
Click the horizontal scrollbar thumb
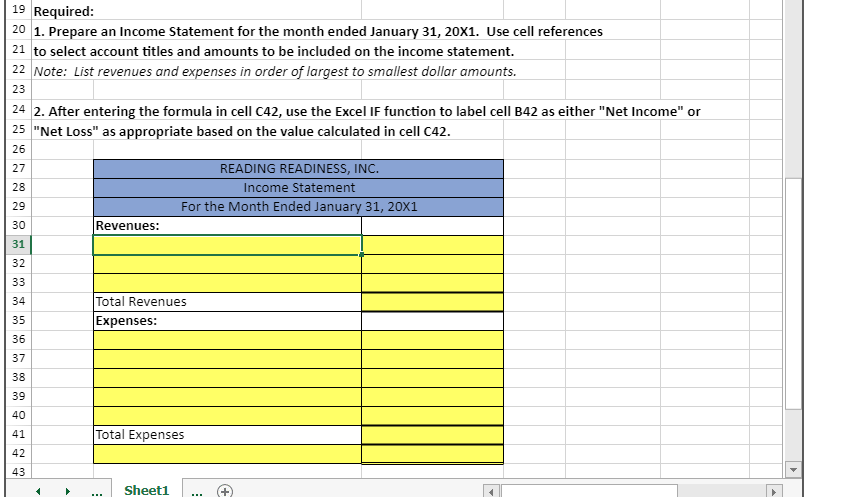589,491
